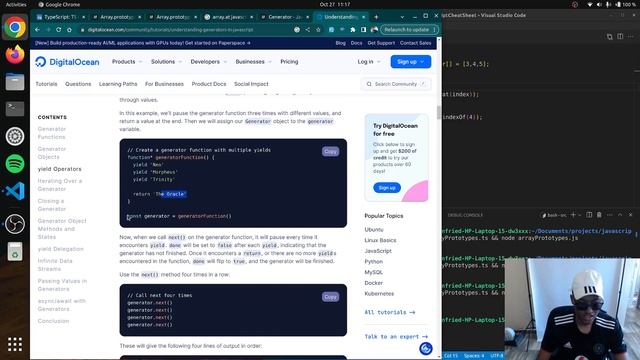The height and width of the screenshot is (360, 640).
Task: Click the DigitalOcean logo
Action: pyautogui.click(x=67, y=62)
